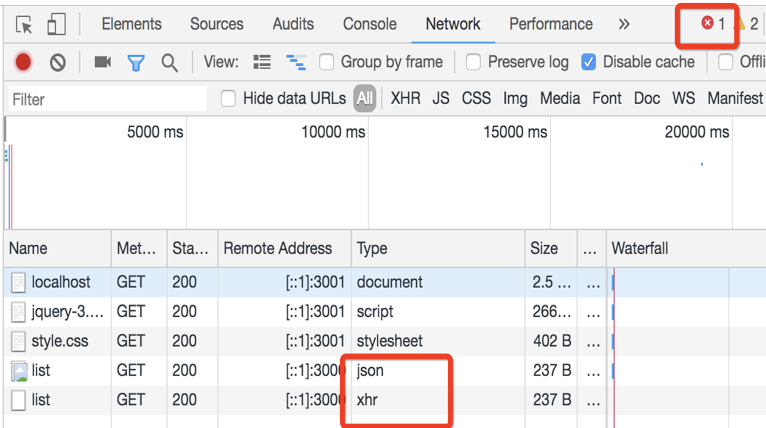Filter requests by CSS type
This screenshot has width=766, height=428.
pyautogui.click(x=476, y=98)
